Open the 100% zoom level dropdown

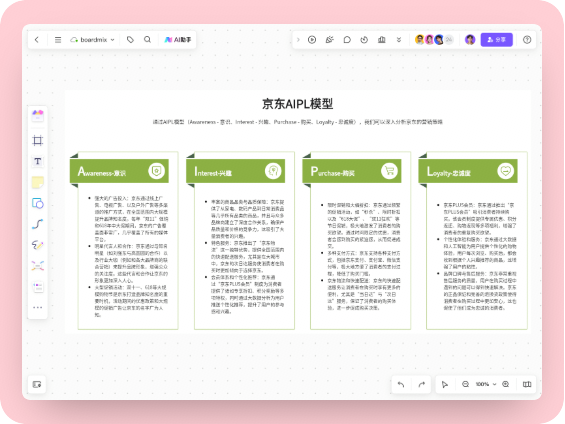pyautogui.click(x=486, y=384)
